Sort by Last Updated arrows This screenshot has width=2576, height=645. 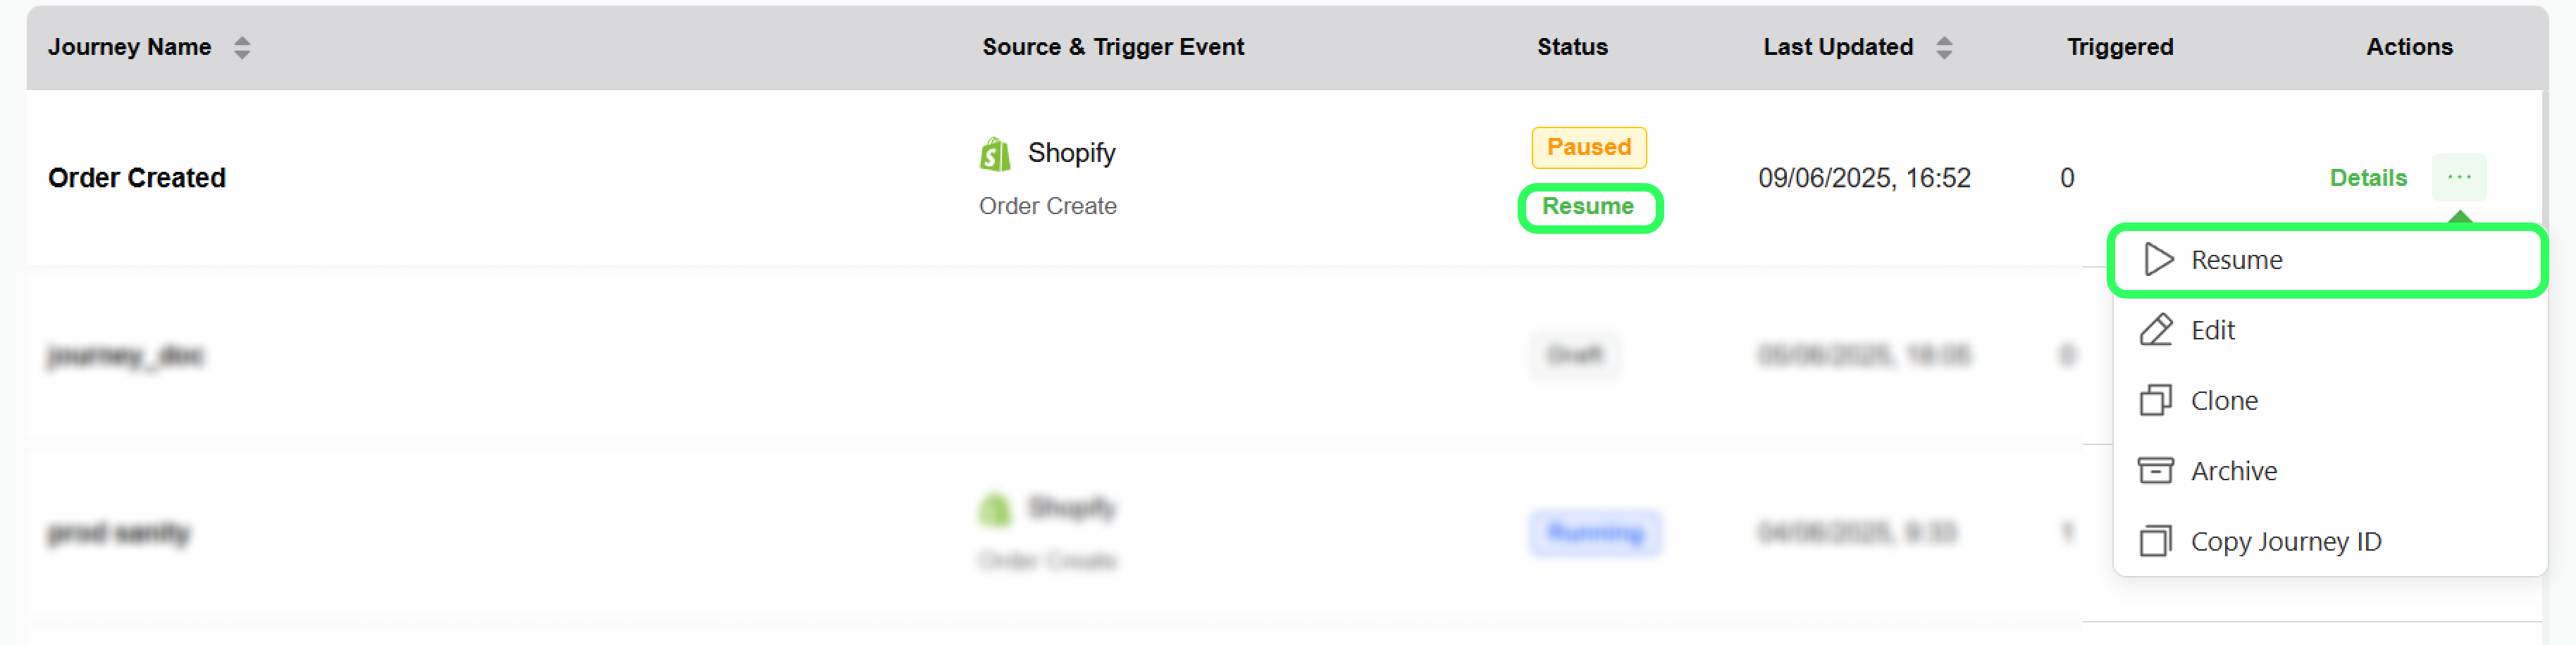point(1944,47)
